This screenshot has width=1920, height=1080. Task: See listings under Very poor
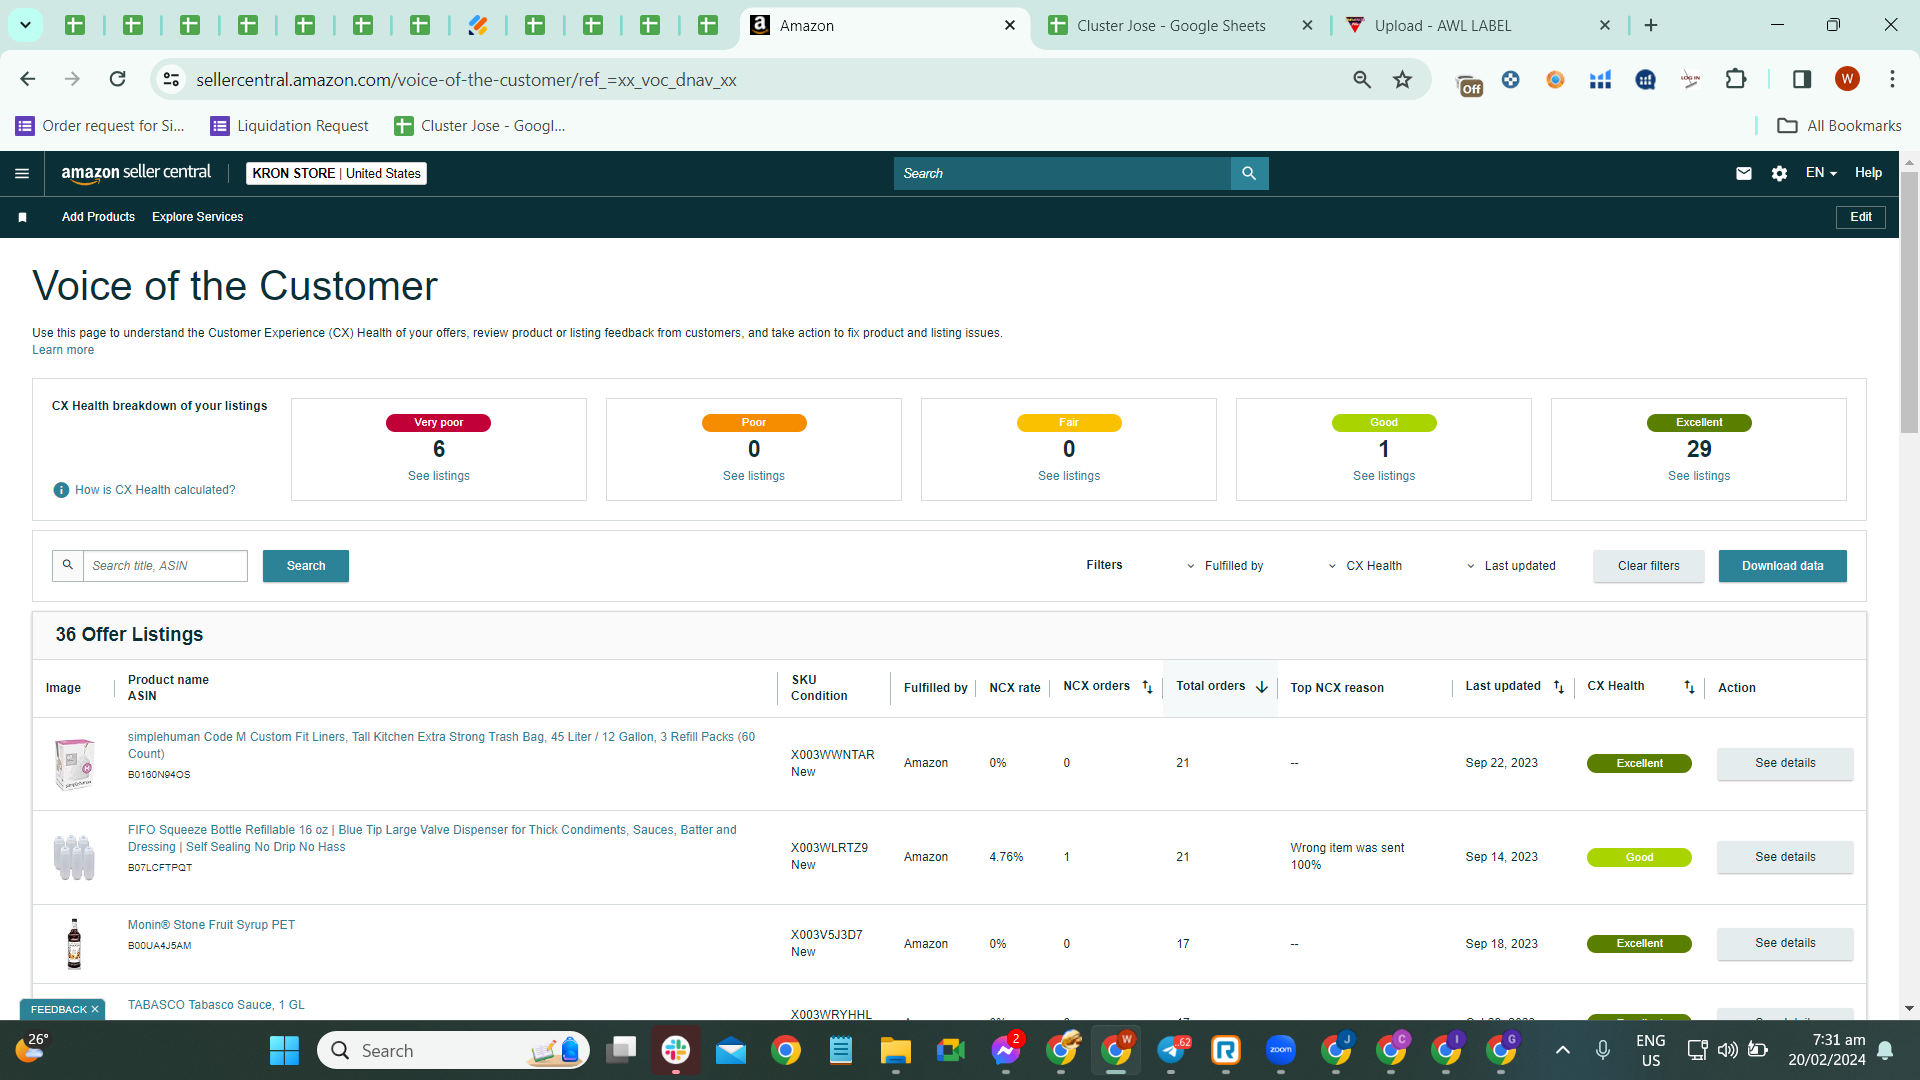pyautogui.click(x=438, y=476)
